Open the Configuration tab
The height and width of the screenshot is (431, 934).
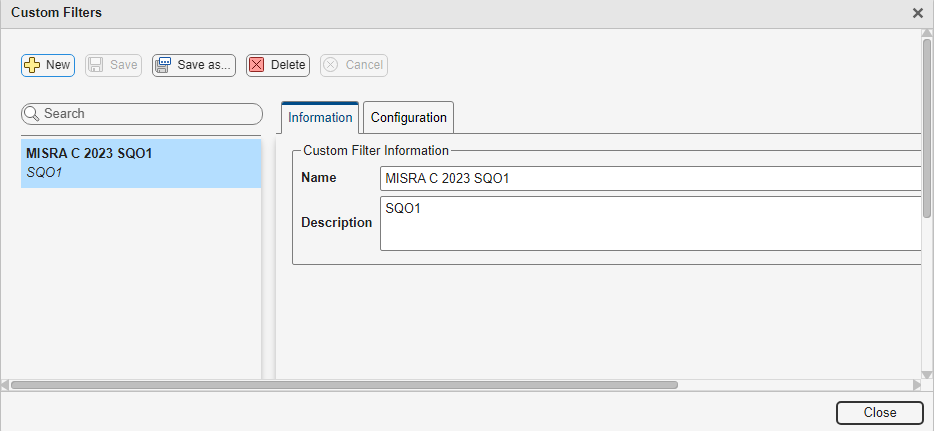tap(409, 117)
